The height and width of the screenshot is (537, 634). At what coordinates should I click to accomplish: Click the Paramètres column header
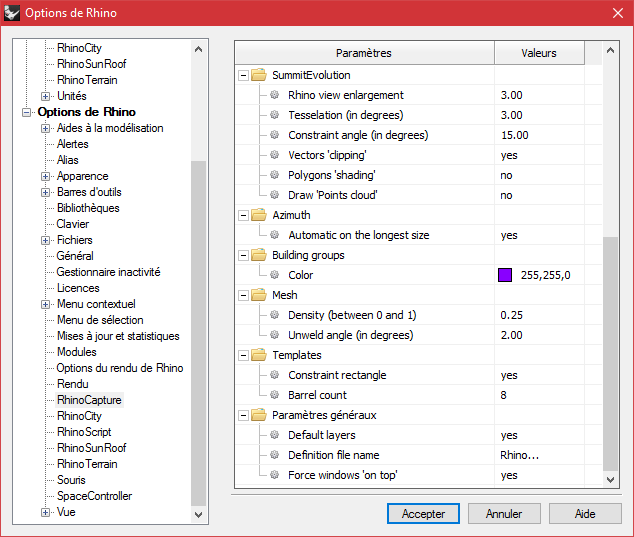click(x=364, y=53)
